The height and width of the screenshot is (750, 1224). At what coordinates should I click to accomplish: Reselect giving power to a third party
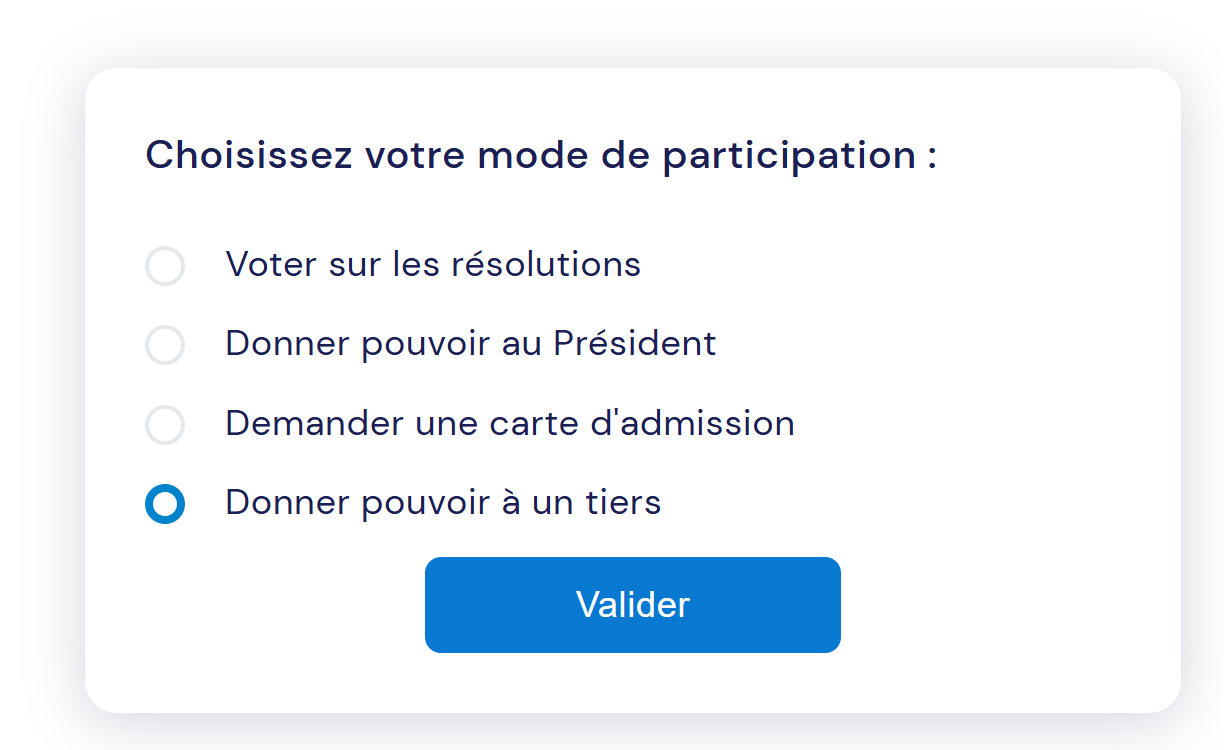tap(165, 503)
